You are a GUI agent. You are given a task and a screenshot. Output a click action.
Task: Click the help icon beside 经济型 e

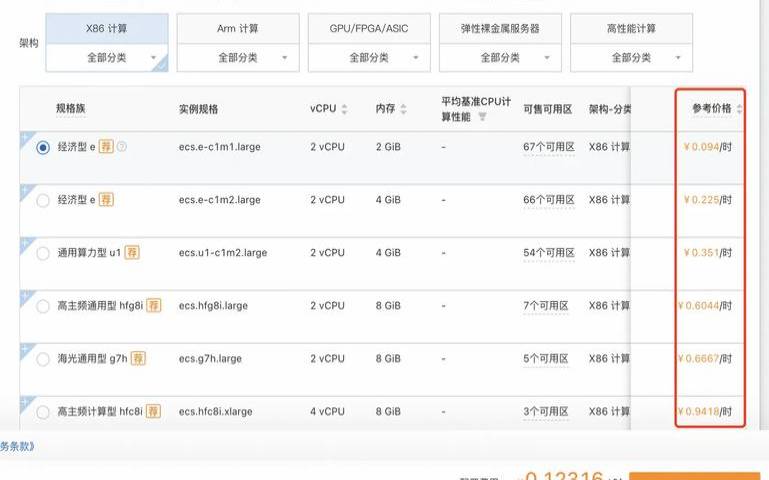click(x=122, y=147)
